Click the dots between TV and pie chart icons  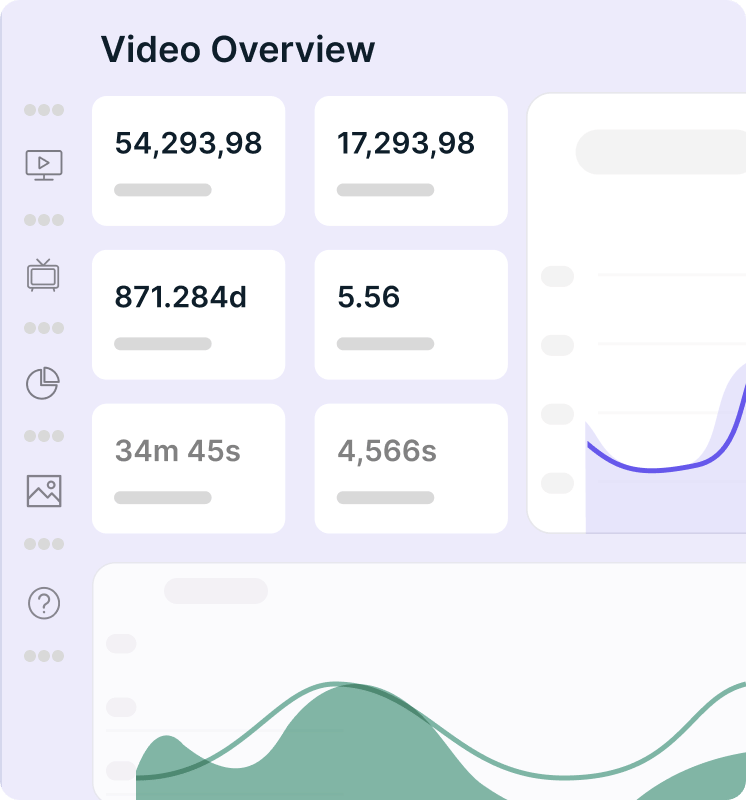pyautogui.click(x=44, y=328)
